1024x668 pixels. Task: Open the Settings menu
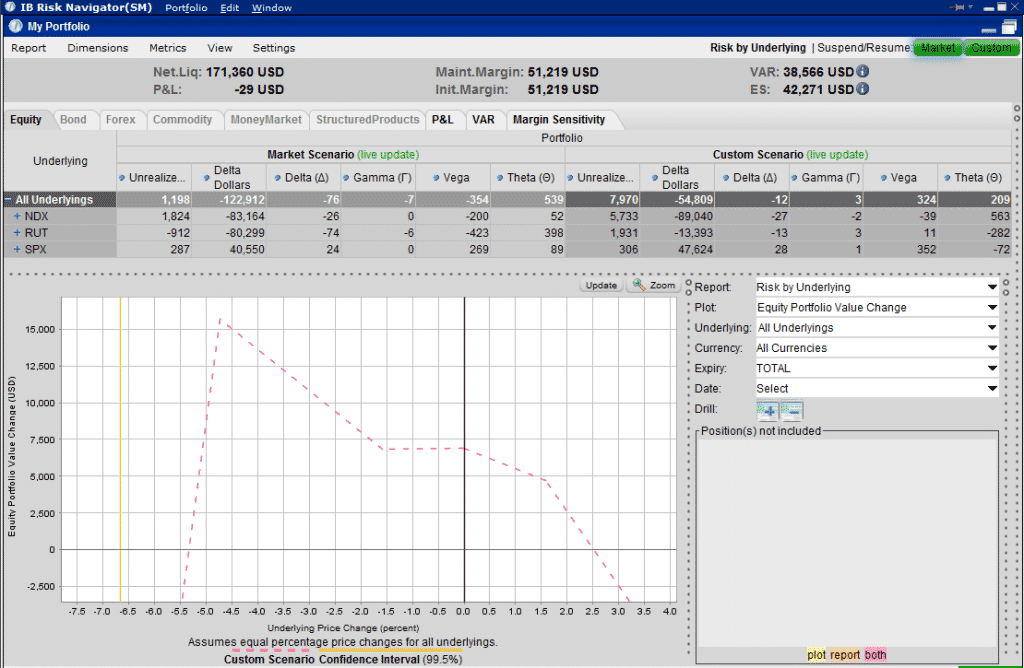[x=274, y=48]
